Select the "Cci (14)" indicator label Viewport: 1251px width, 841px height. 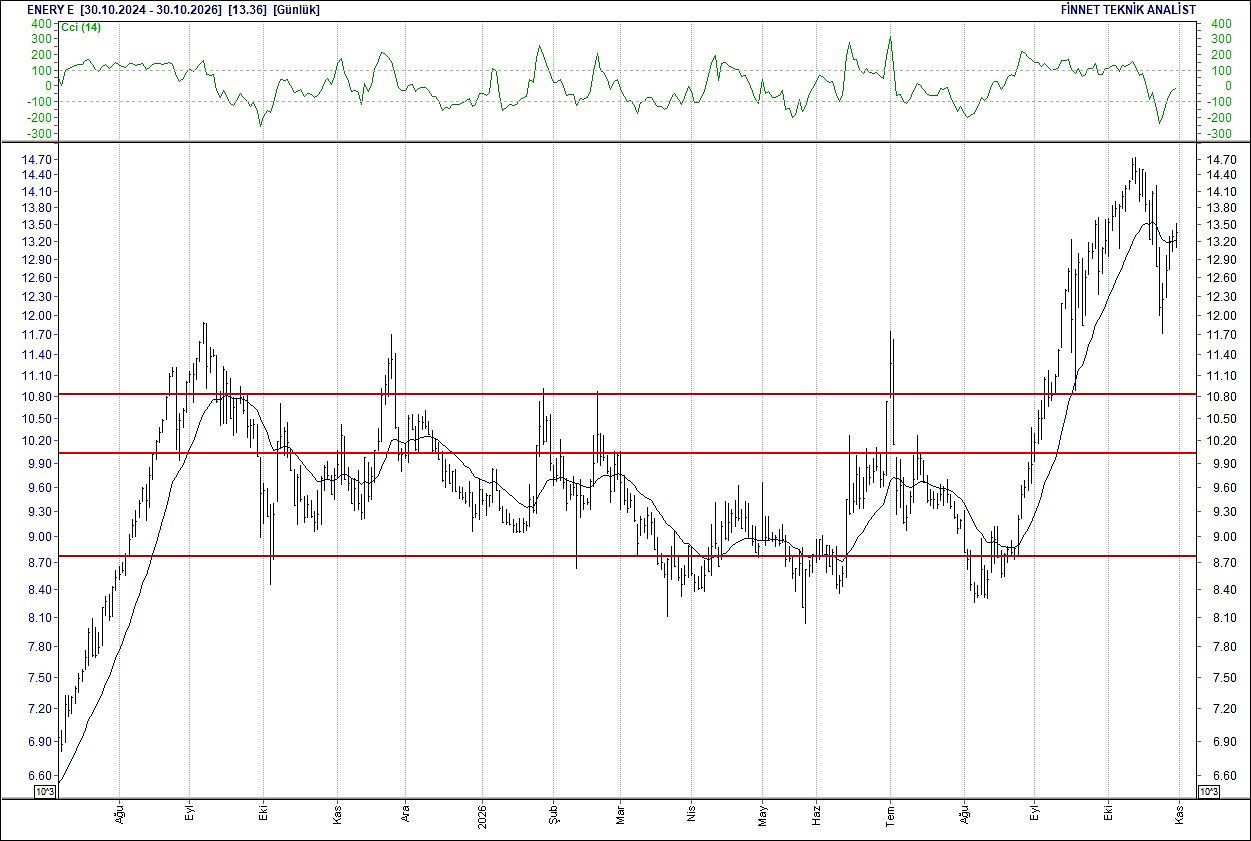pos(81,27)
